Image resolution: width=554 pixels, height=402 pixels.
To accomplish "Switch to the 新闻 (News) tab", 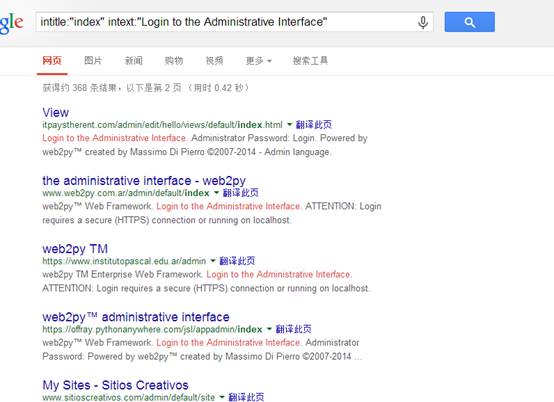I will click(134, 60).
